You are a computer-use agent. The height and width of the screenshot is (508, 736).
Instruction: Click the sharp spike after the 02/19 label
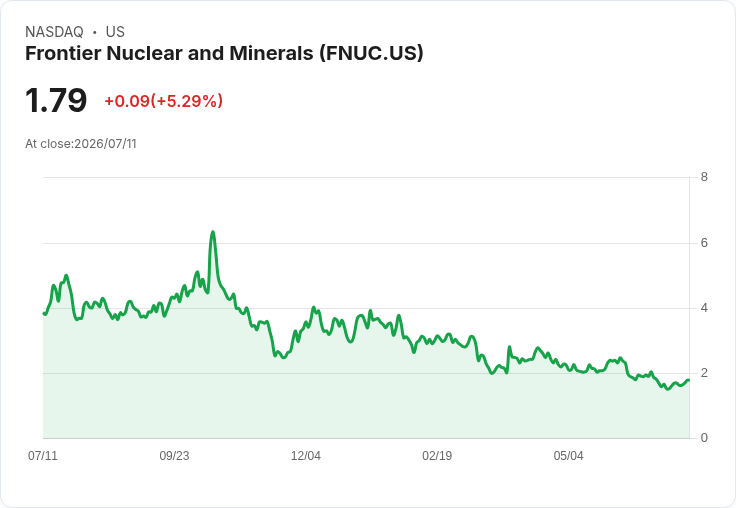(509, 347)
